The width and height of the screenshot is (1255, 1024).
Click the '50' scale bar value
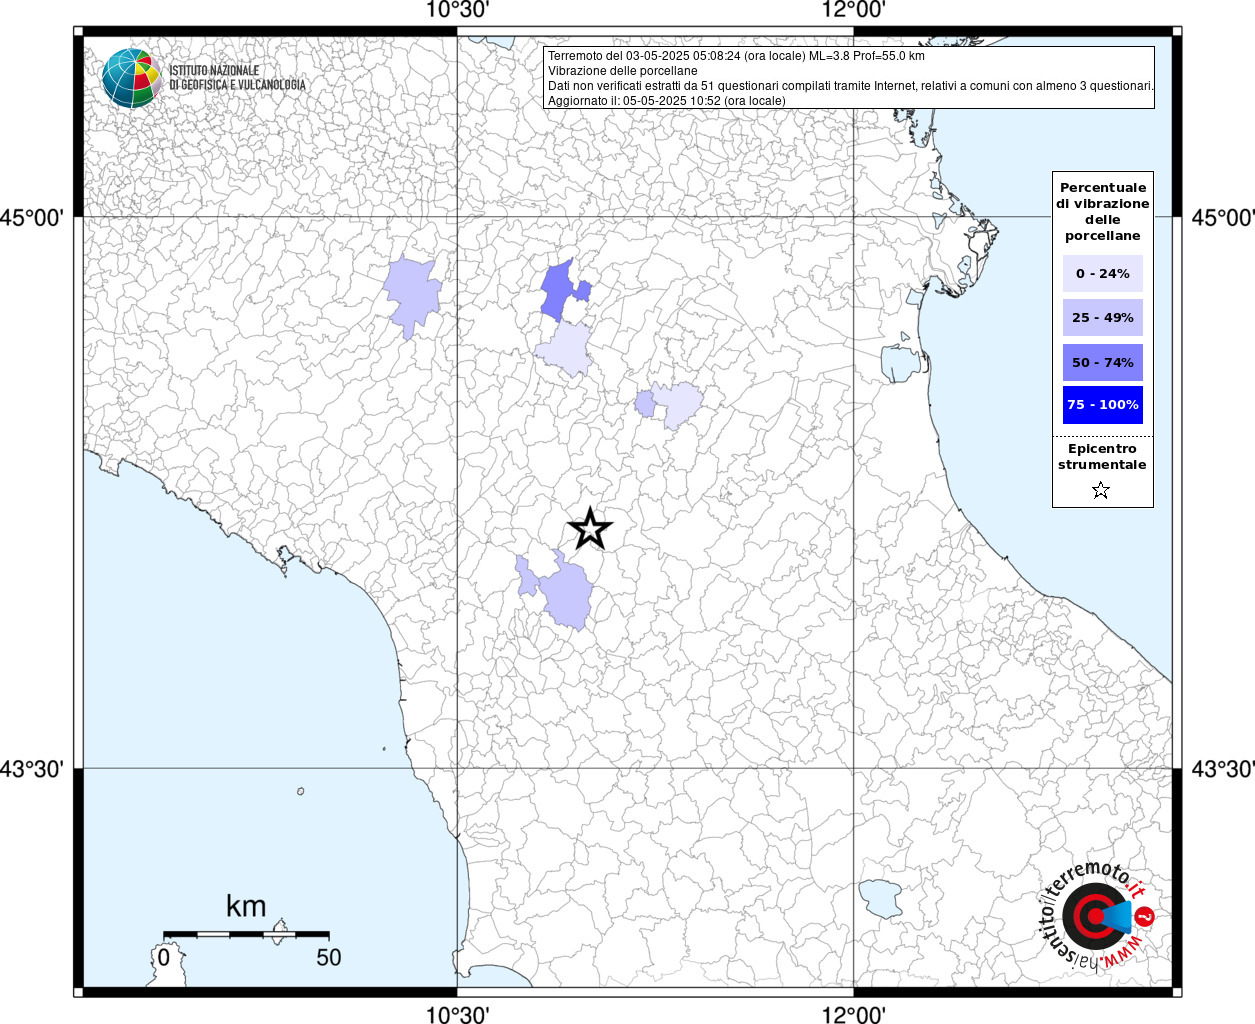pyautogui.click(x=329, y=957)
